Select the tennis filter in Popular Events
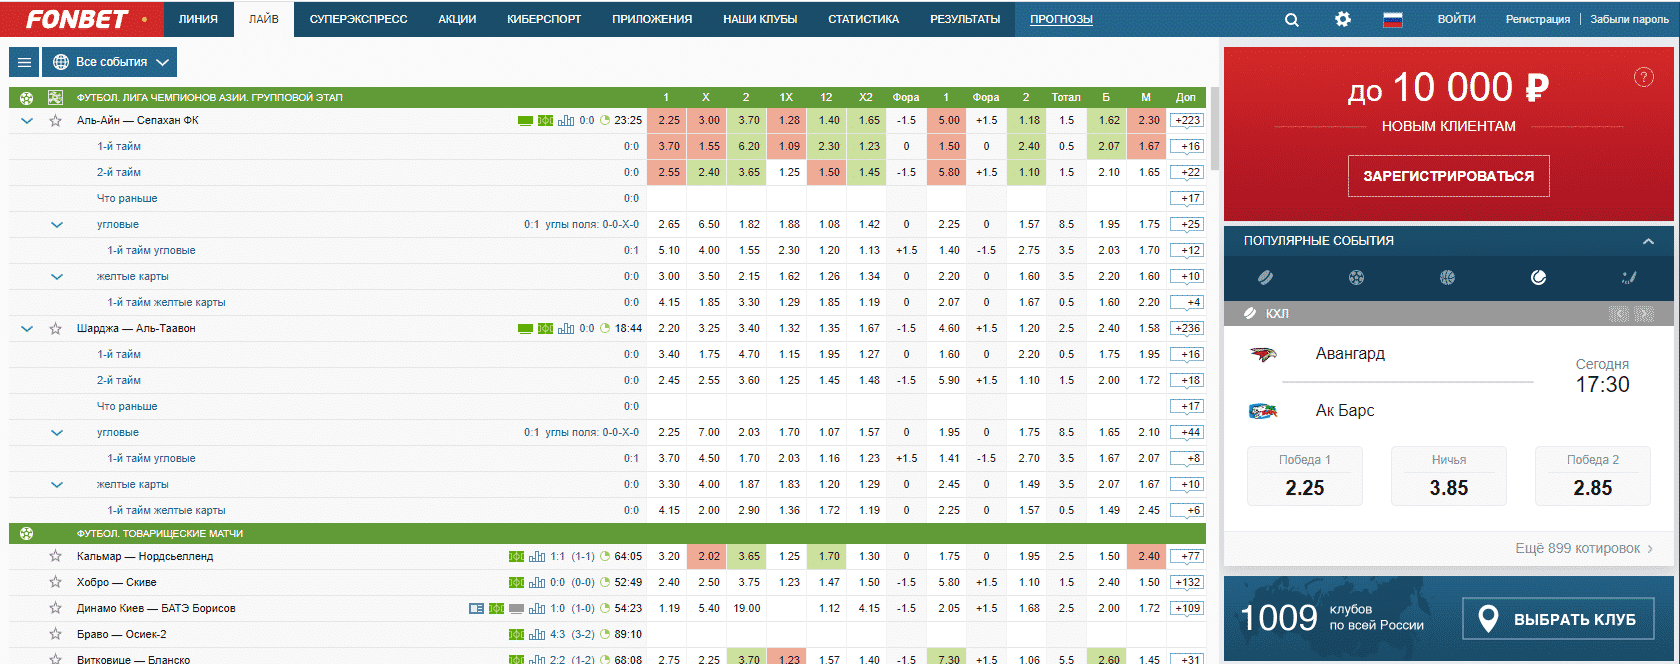 tap(1538, 277)
